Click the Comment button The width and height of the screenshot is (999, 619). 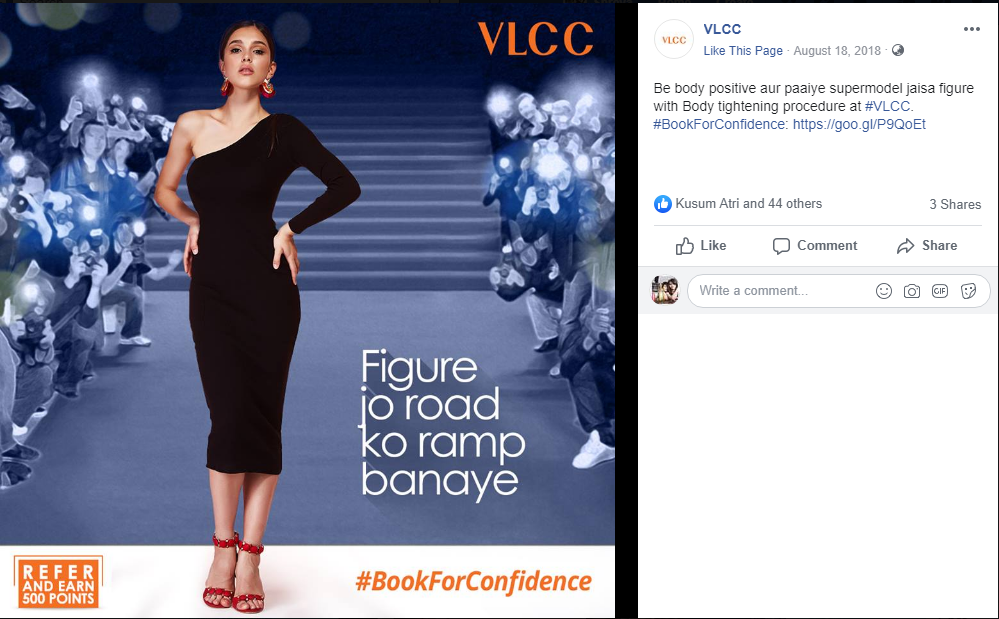coord(815,246)
